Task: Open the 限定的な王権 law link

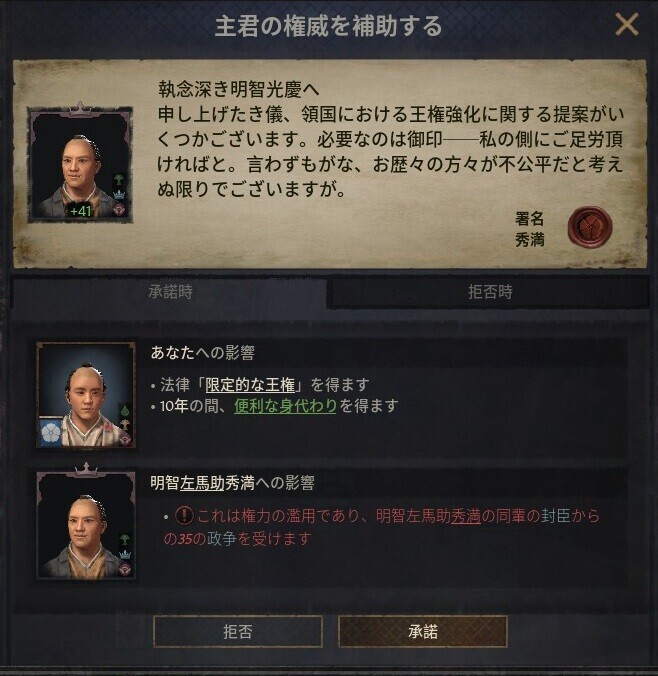Action: pyautogui.click(x=250, y=385)
